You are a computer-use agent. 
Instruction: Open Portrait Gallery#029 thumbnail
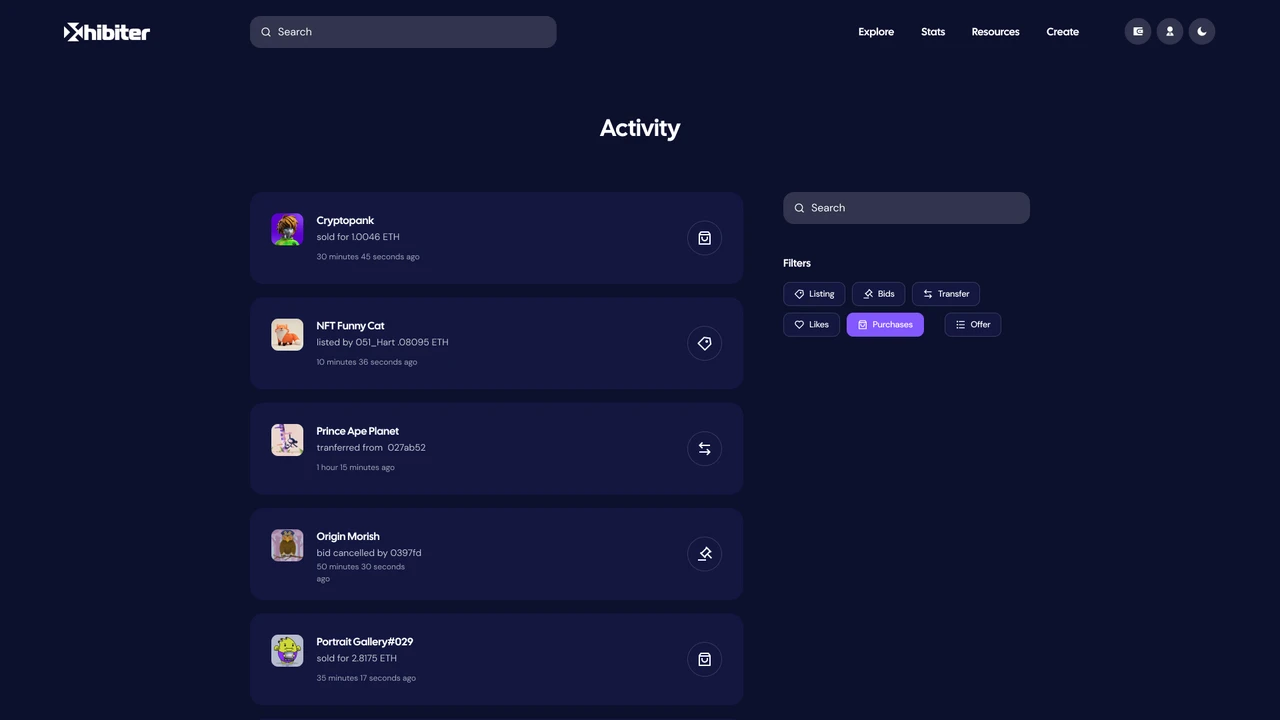click(287, 650)
